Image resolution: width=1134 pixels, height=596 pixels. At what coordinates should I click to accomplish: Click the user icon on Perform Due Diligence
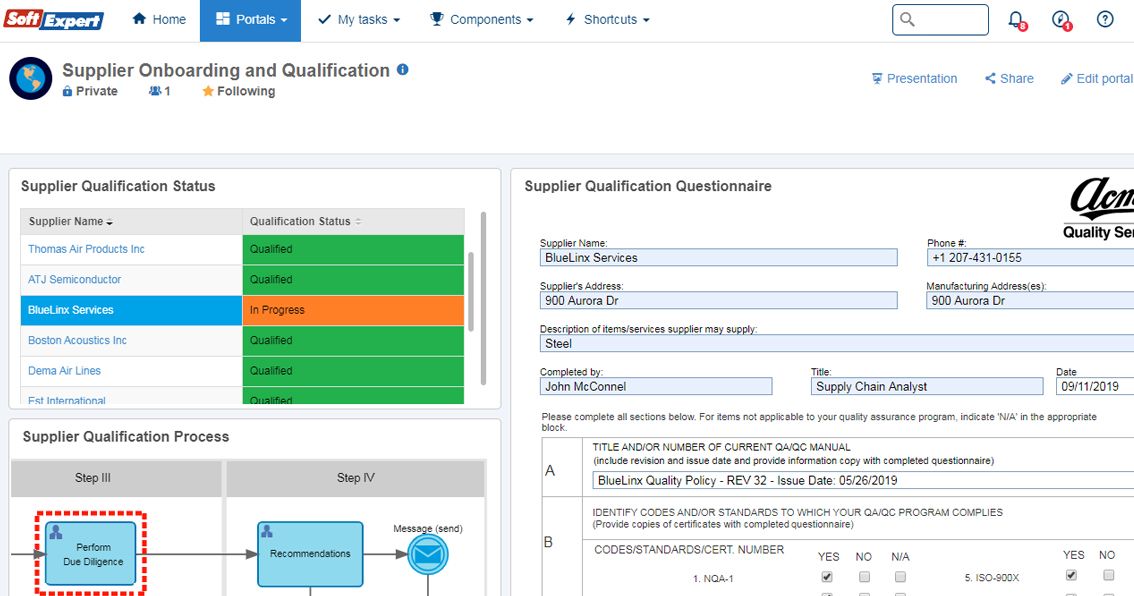[56, 532]
